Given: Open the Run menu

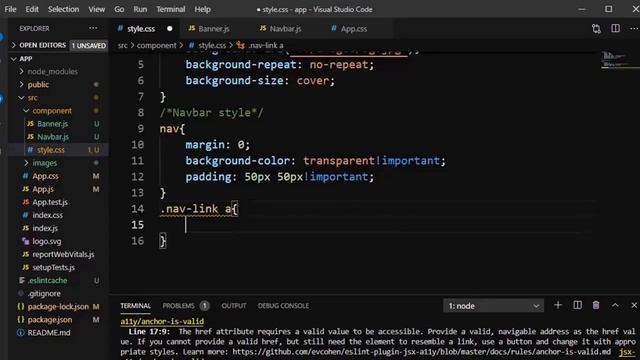Looking at the screenshot, I should pos(140,9).
